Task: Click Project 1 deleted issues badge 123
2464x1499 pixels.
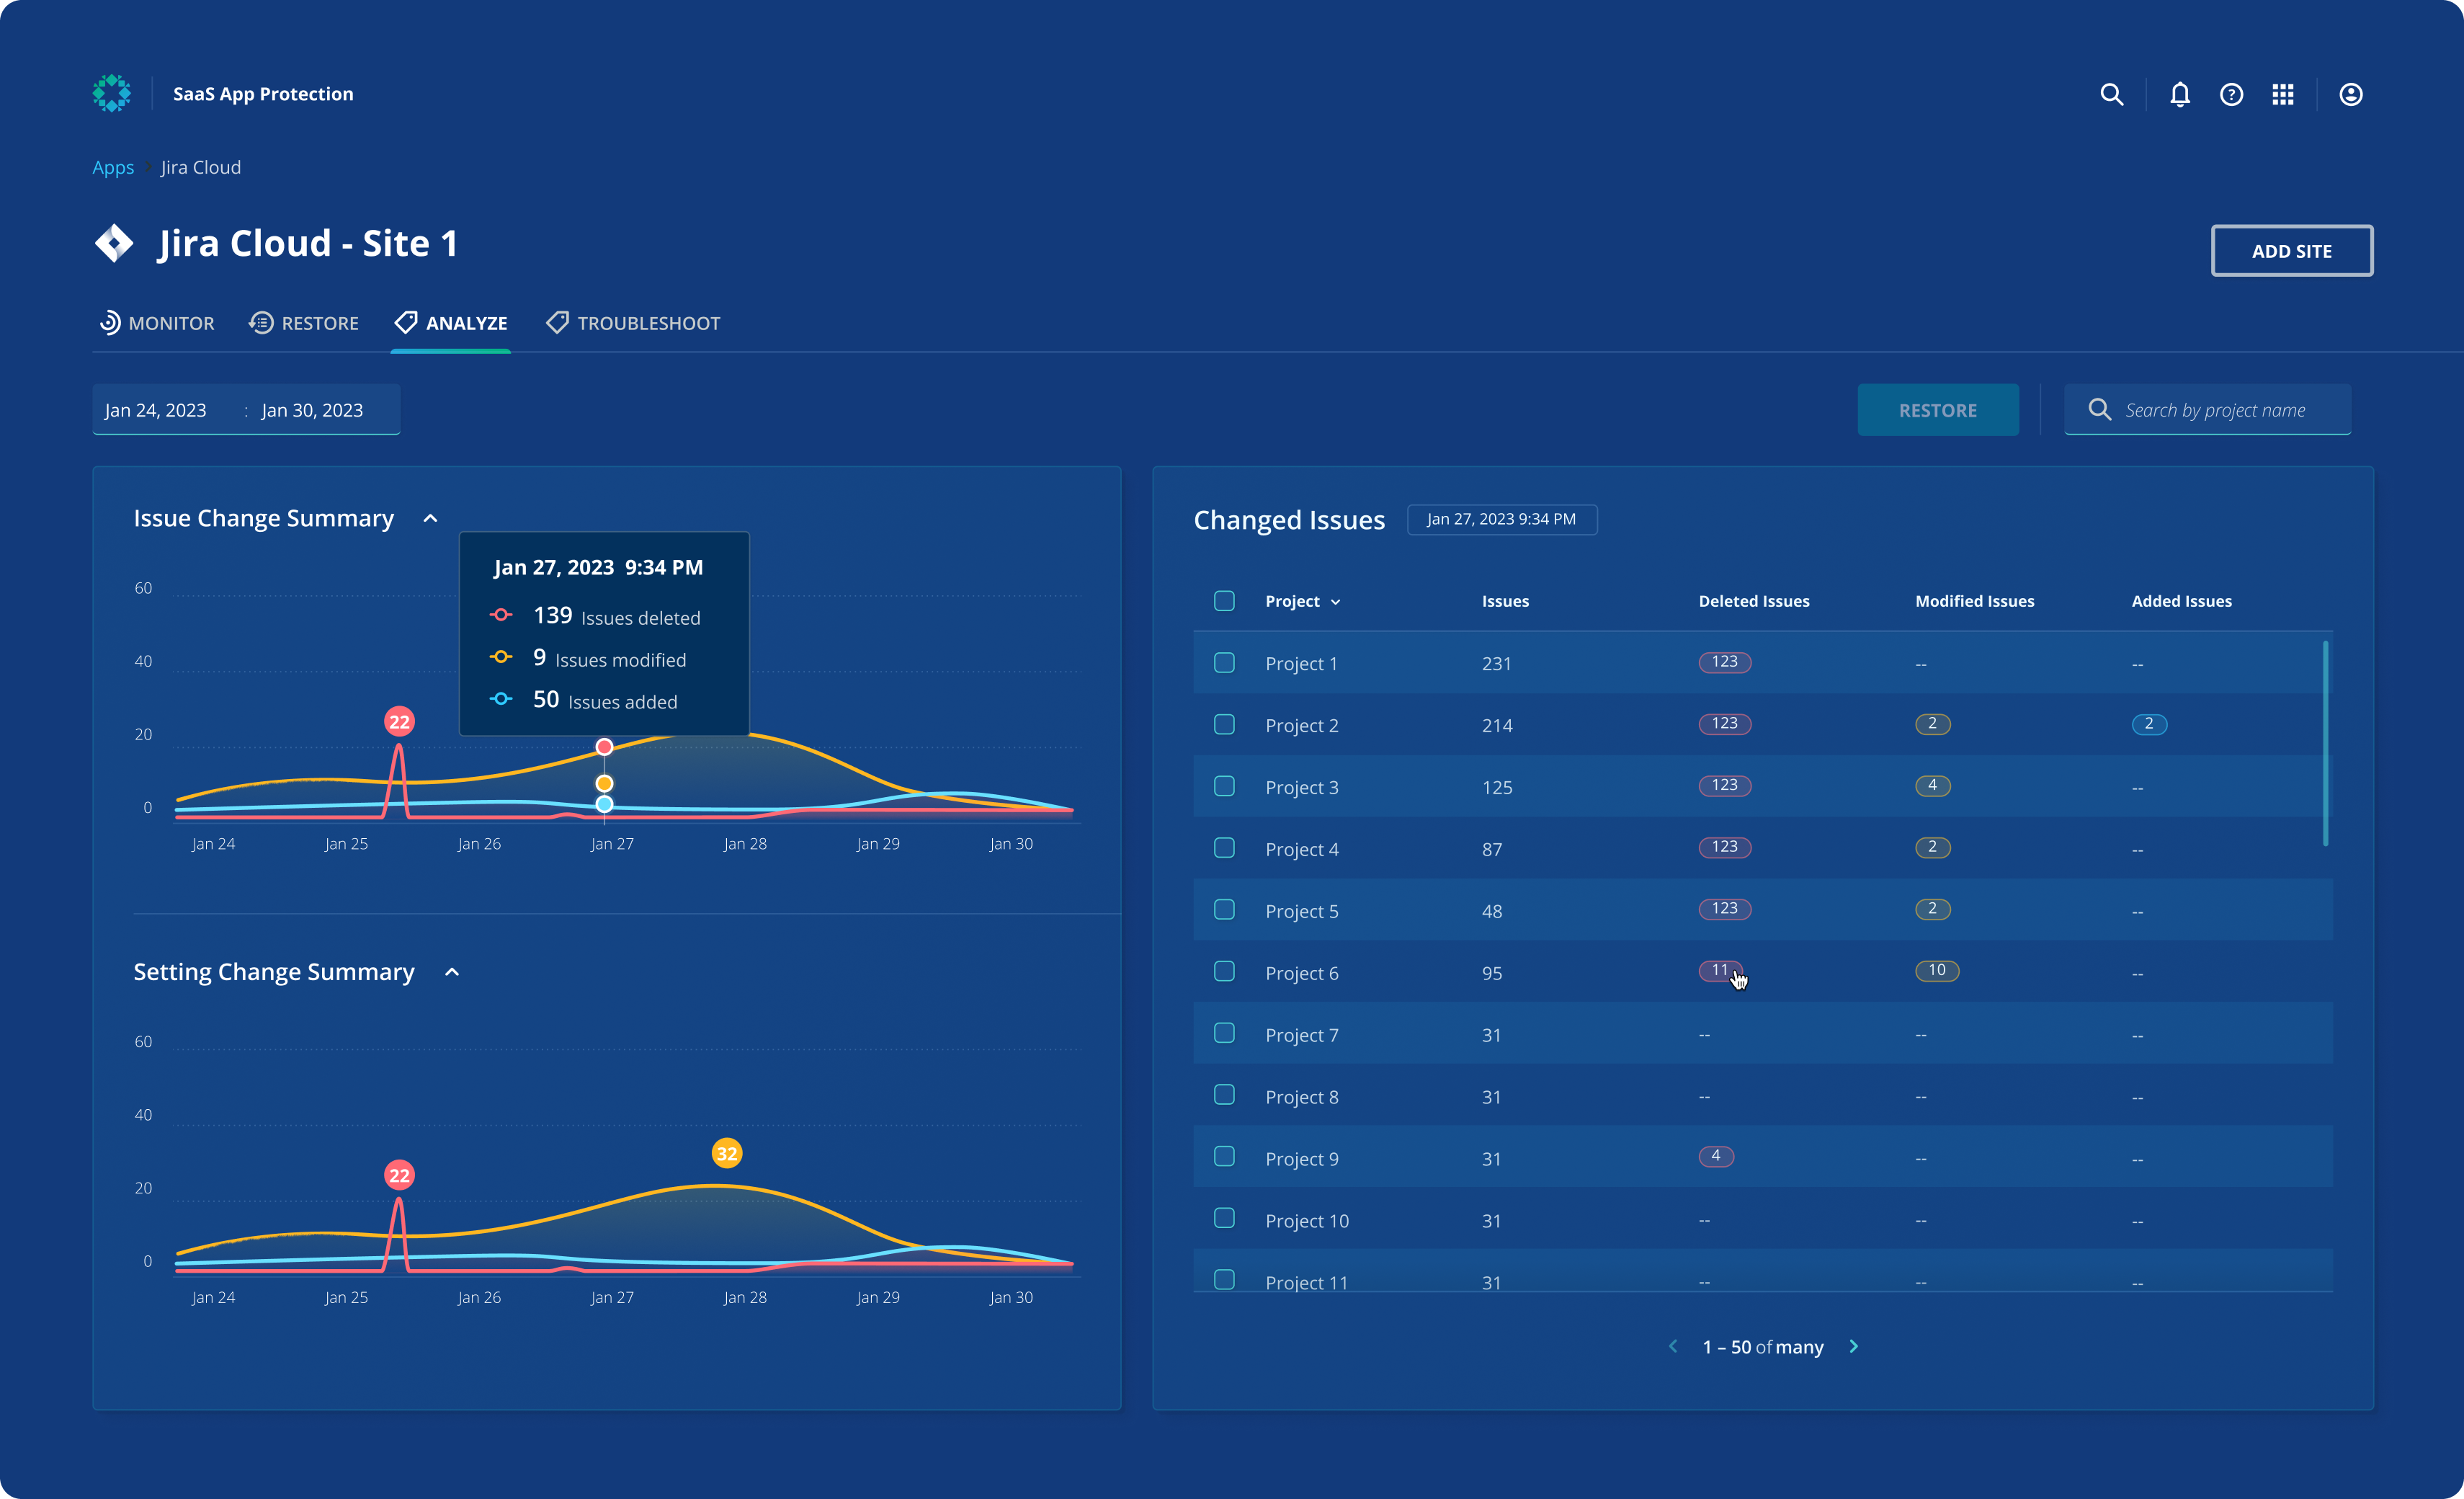Action: pyautogui.click(x=1724, y=662)
